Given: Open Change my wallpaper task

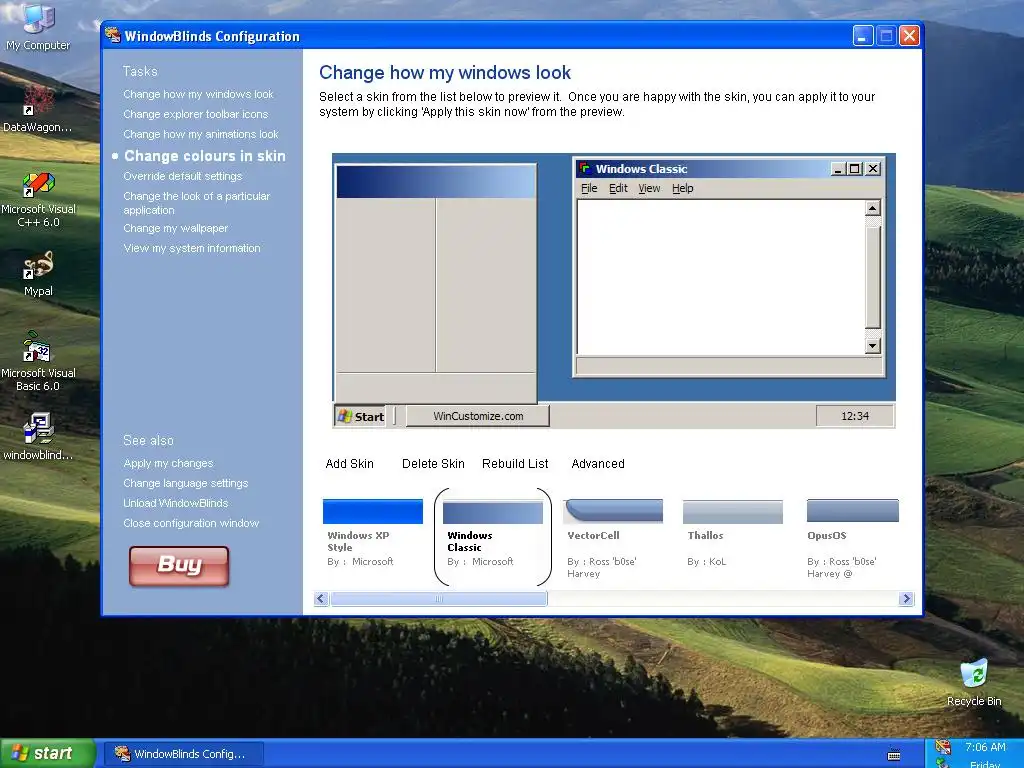Looking at the screenshot, I should coord(176,228).
